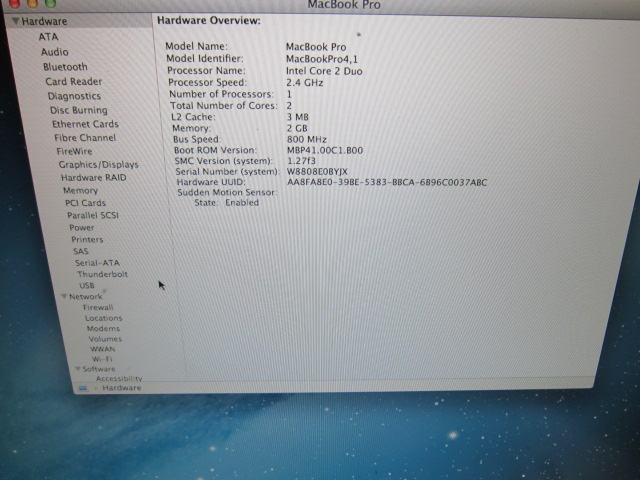This screenshot has width=640, height=480.
Task: Select the MacBookPro4,1 identifier value
Action: [322, 59]
